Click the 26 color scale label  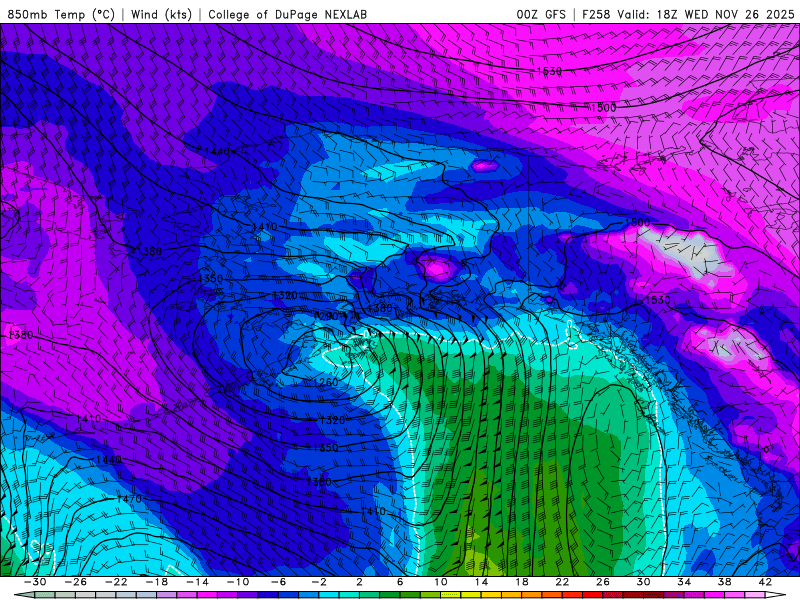pos(603,582)
